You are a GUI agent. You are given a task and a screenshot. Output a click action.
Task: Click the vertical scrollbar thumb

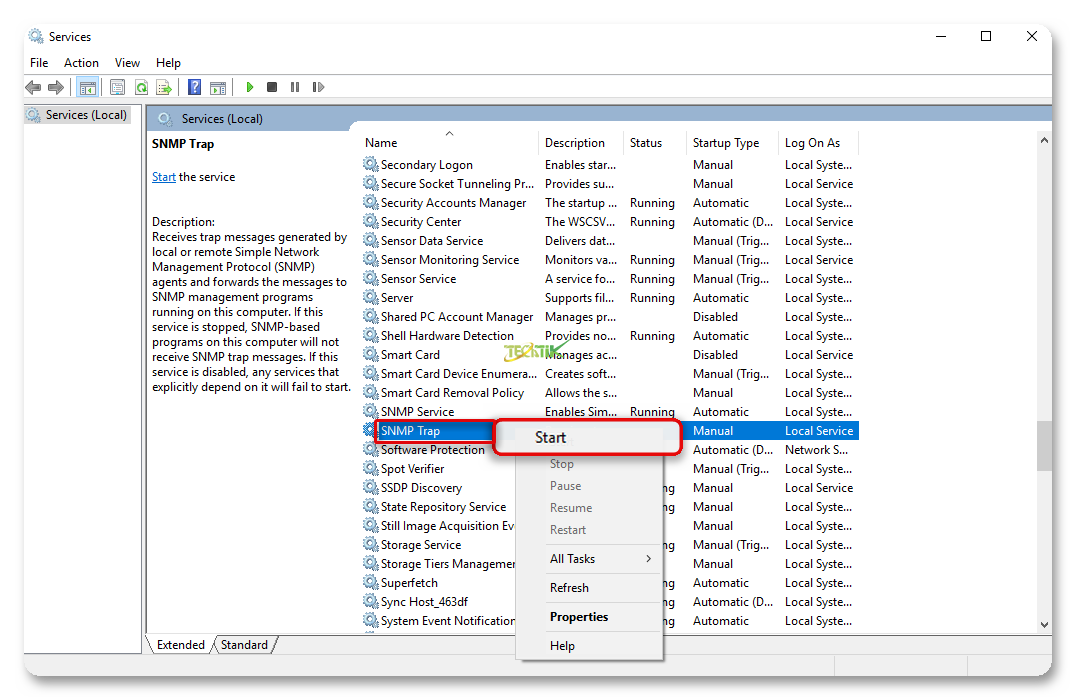pyautogui.click(x=1044, y=445)
